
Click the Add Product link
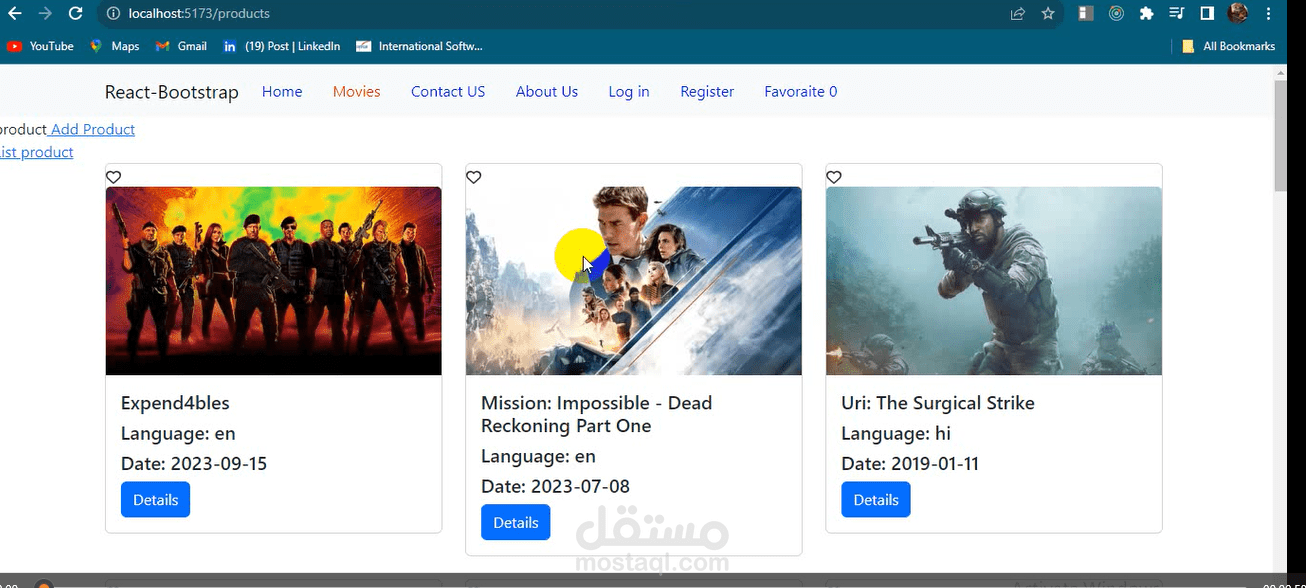click(92, 129)
